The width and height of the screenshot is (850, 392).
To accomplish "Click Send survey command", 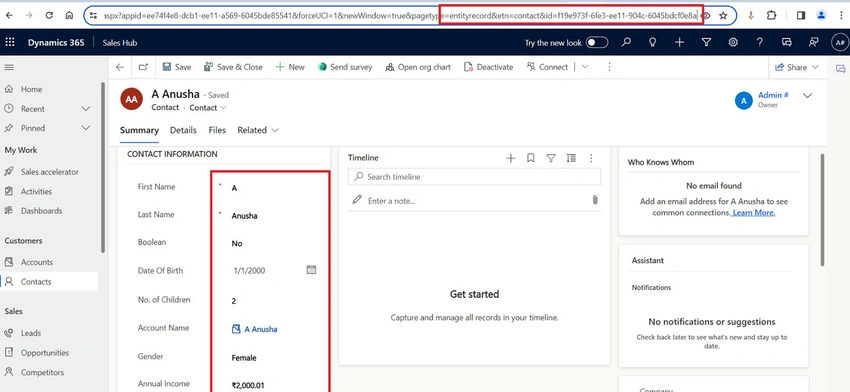I will [x=345, y=67].
